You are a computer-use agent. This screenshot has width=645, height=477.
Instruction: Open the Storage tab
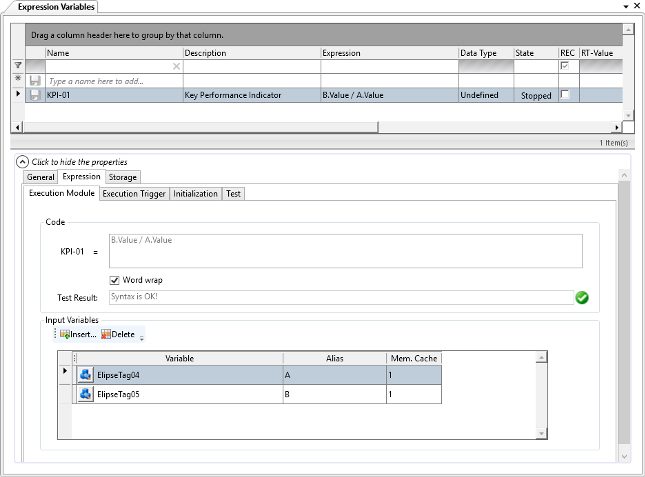(x=123, y=177)
